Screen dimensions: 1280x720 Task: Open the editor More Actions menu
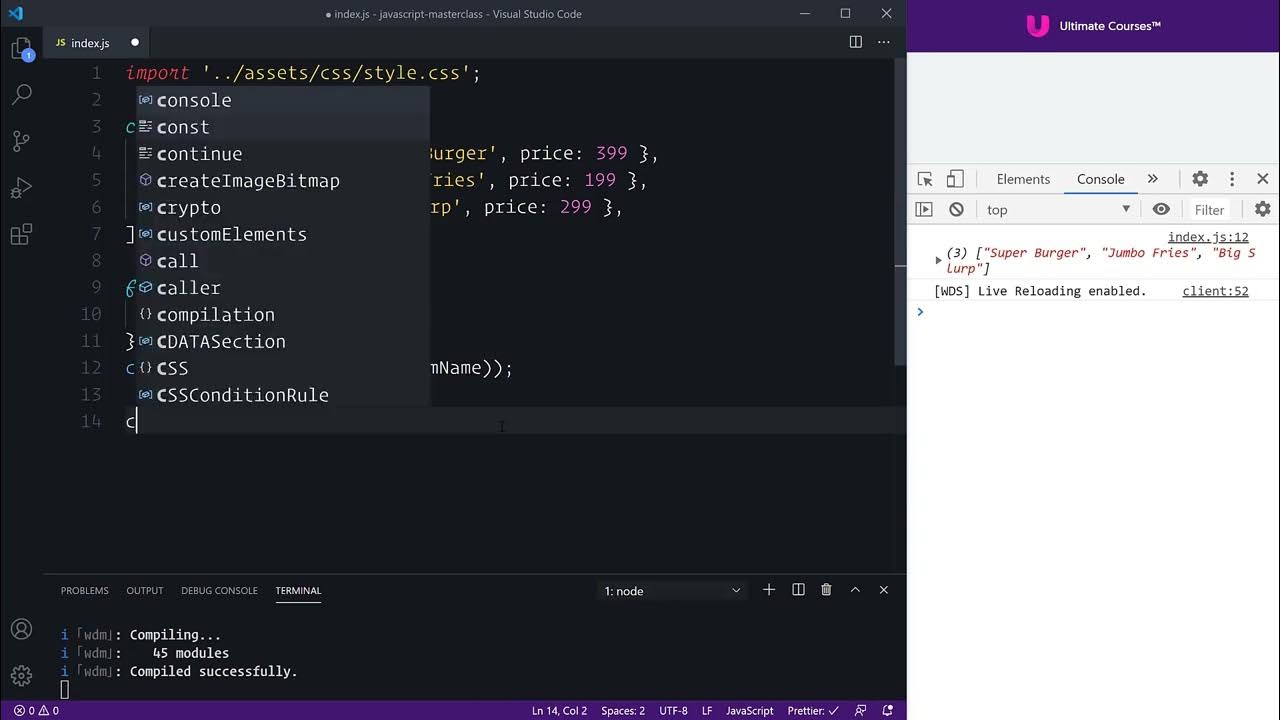[884, 42]
